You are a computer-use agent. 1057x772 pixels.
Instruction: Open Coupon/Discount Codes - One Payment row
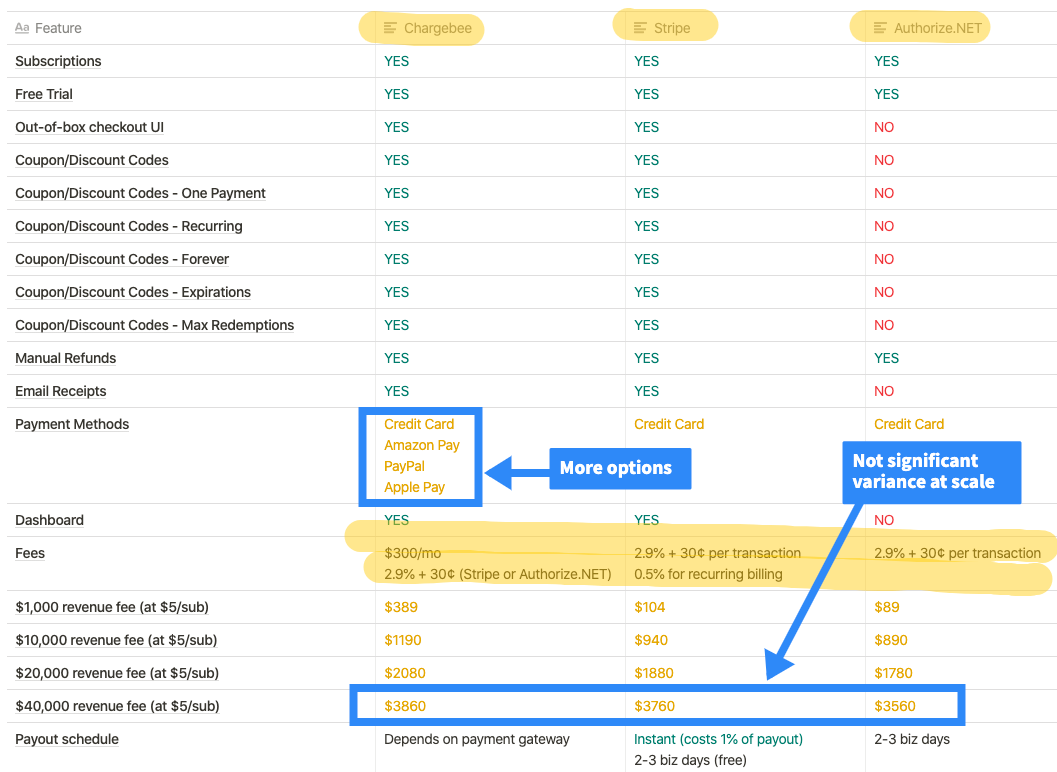(x=140, y=194)
